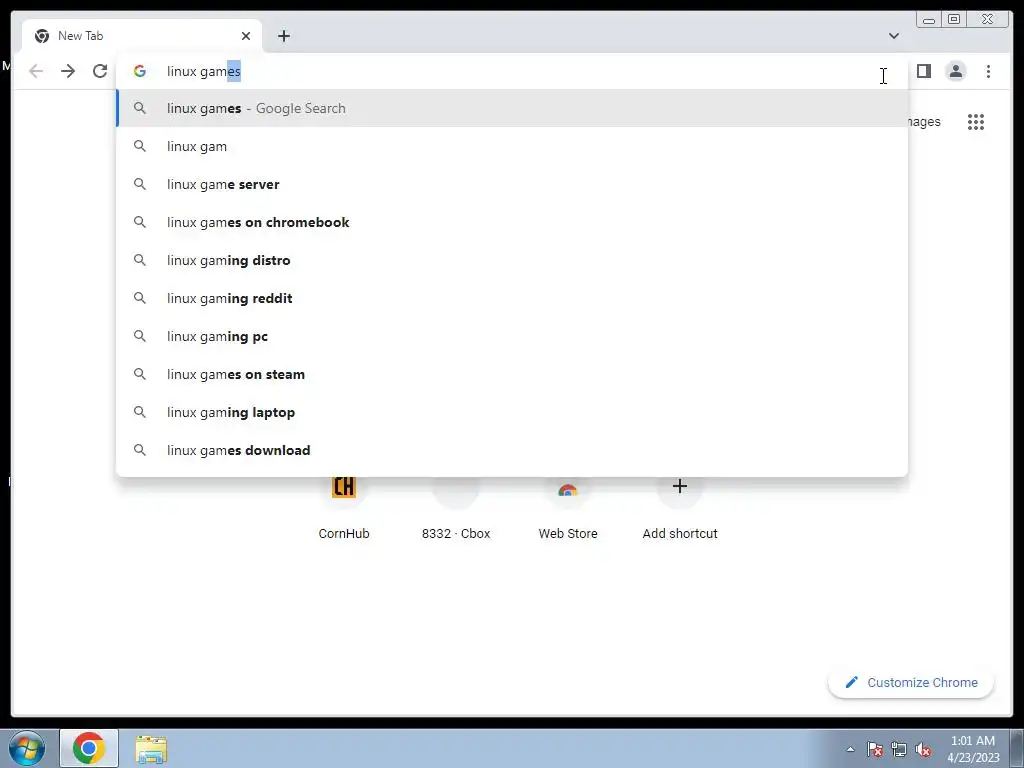Click the Show desktop strip
The height and width of the screenshot is (768, 1024).
[1017, 748]
